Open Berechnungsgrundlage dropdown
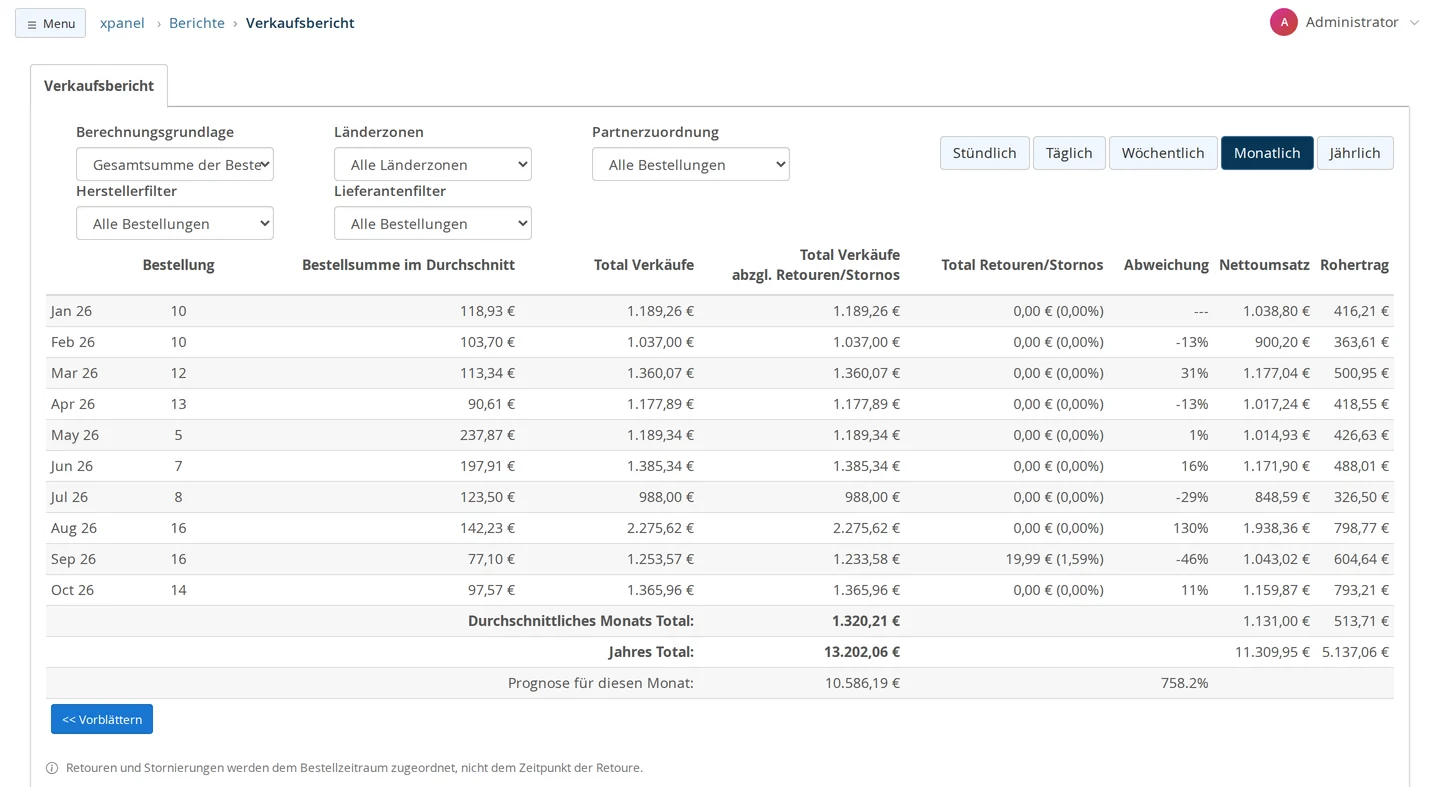 click(x=175, y=164)
